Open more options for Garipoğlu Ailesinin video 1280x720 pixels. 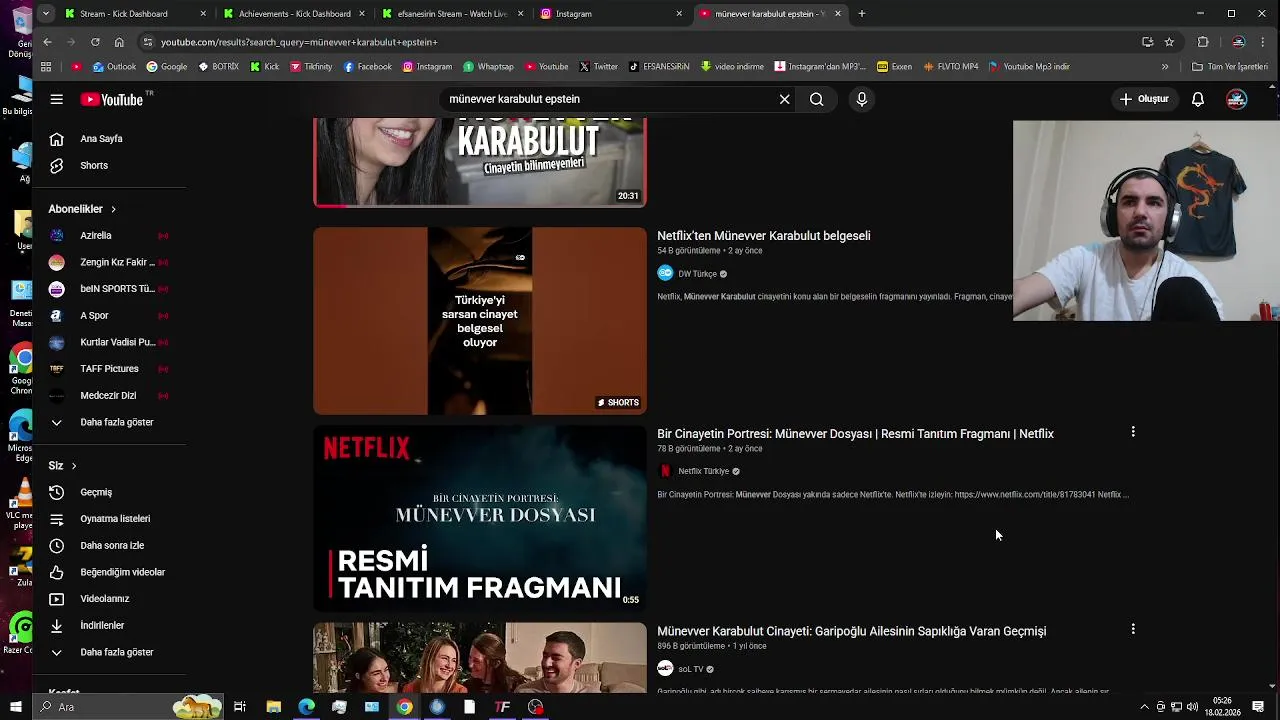click(1133, 629)
